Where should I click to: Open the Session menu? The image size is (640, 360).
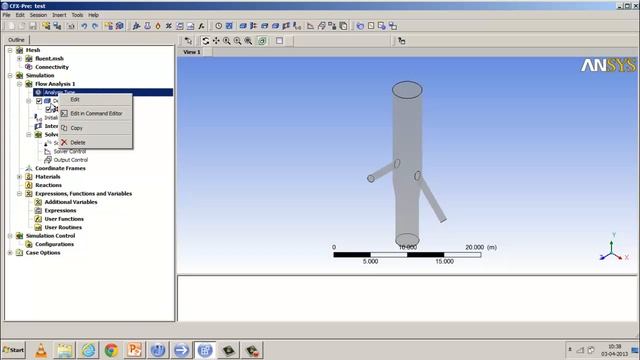tap(38, 15)
